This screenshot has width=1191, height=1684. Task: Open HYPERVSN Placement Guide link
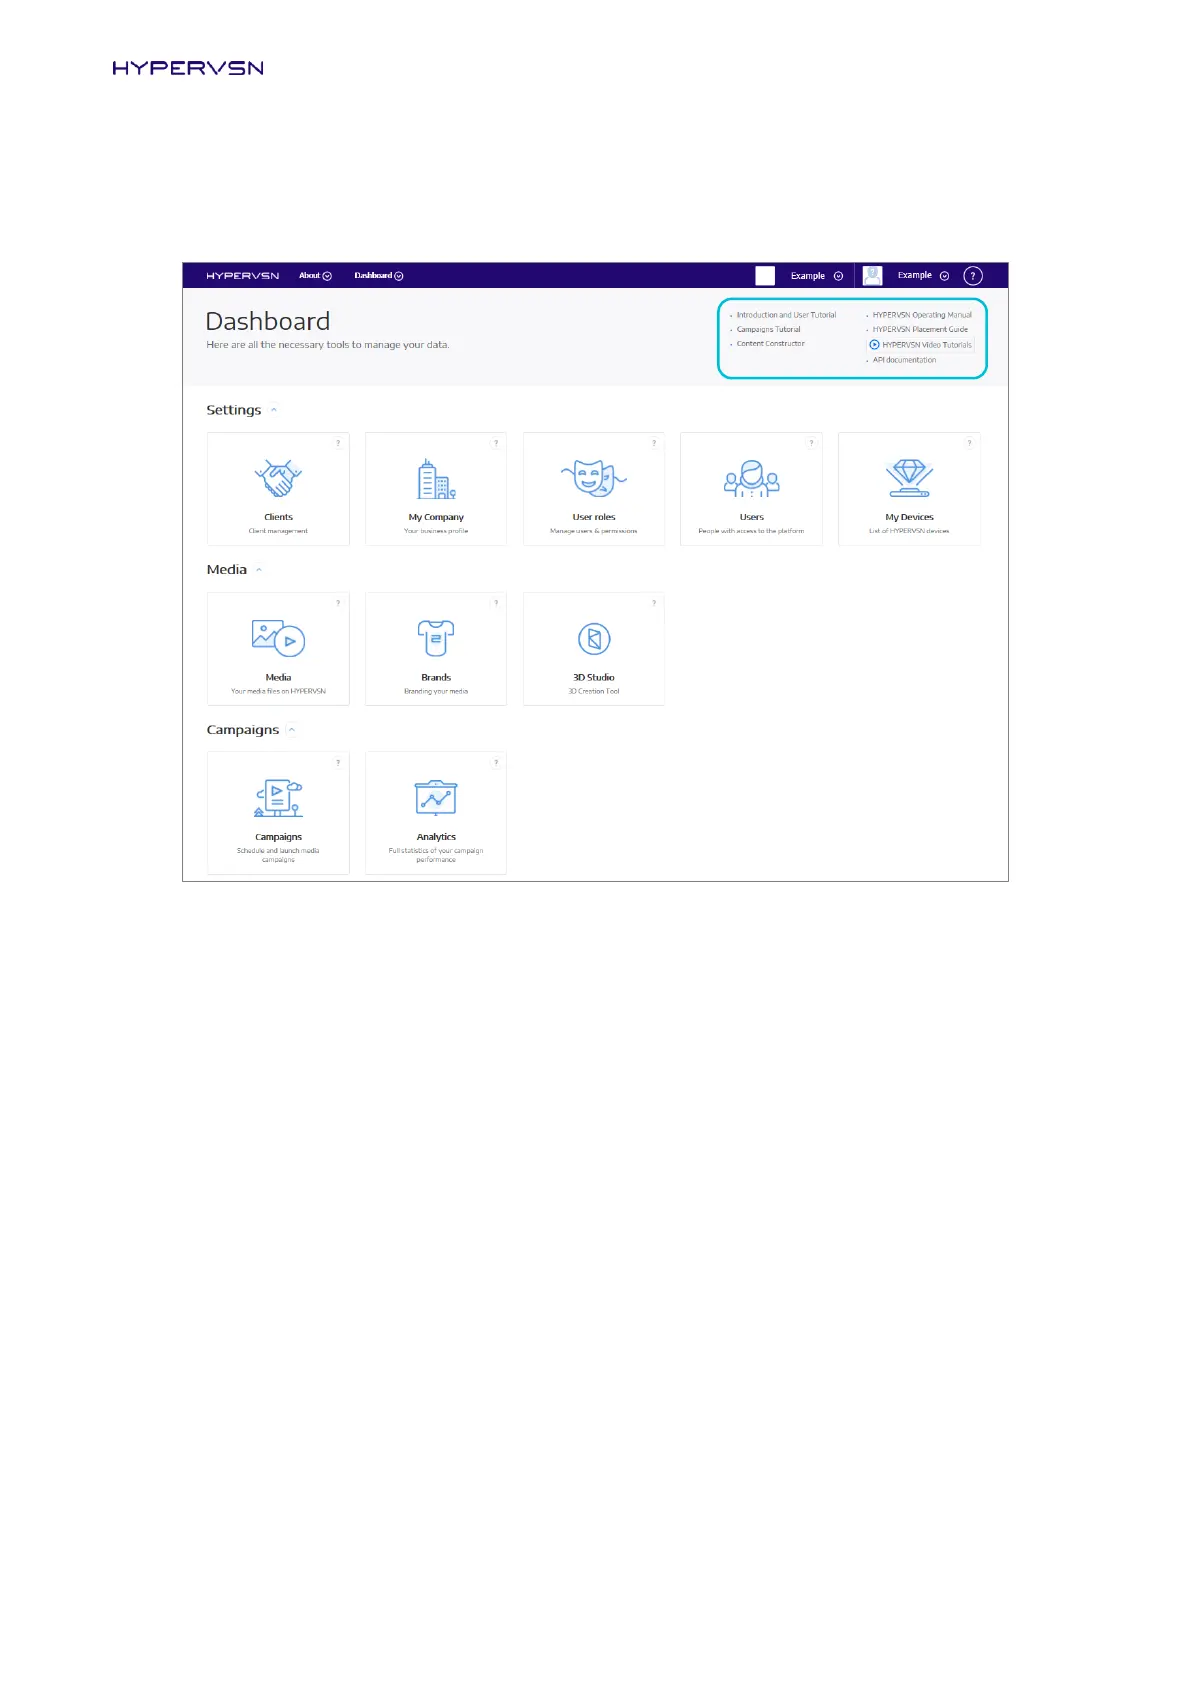click(x=920, y=329)
